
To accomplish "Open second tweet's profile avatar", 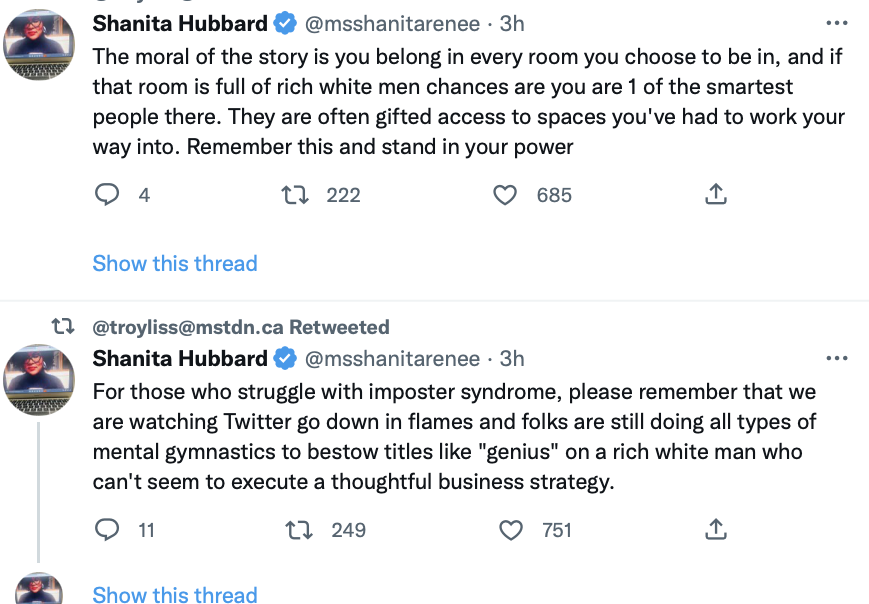I will tap(39, 380).
